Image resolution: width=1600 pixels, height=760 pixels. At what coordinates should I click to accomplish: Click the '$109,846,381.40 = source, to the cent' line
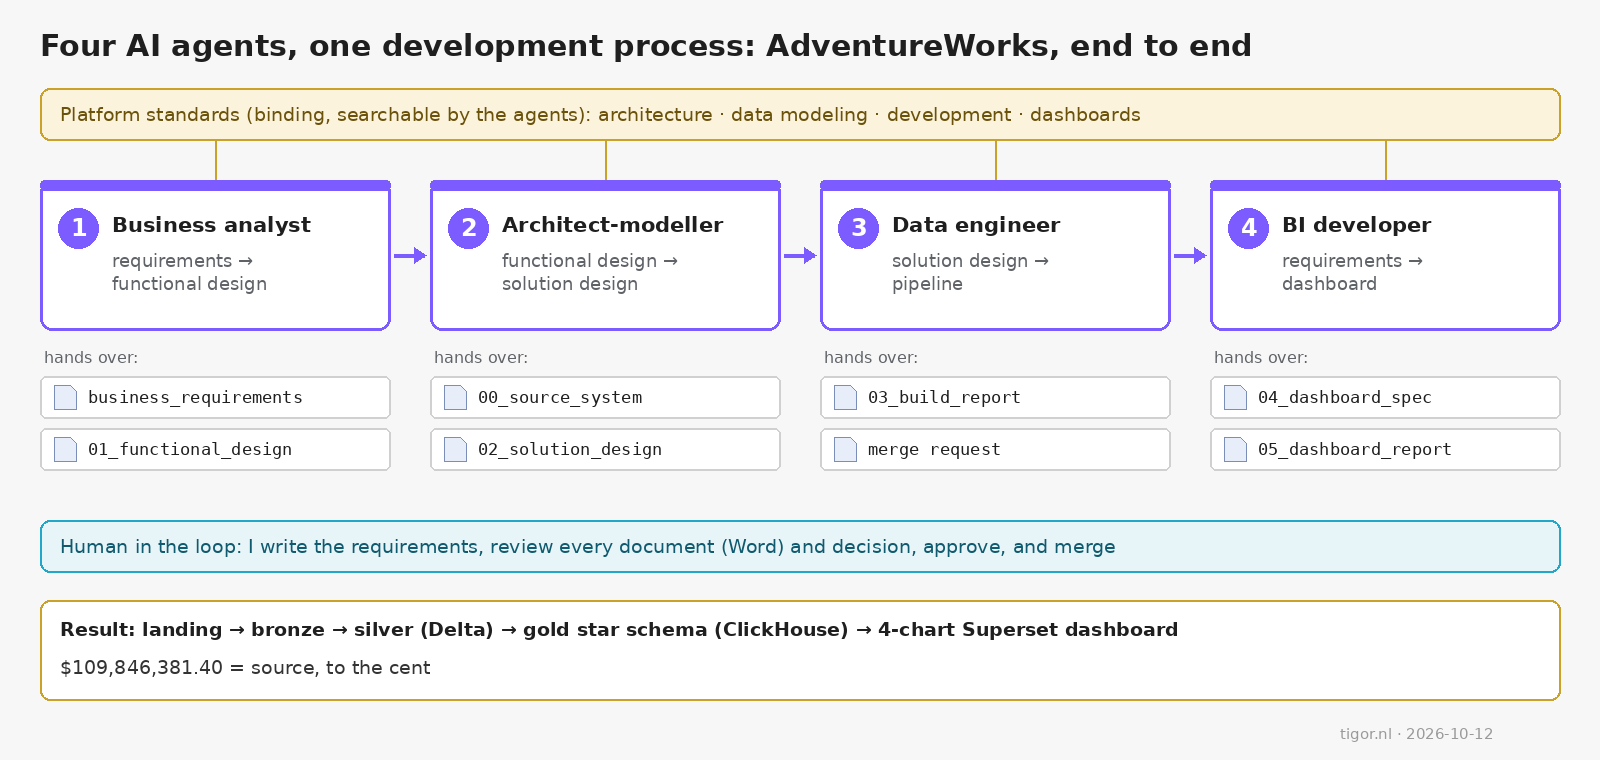[x=245, y=667]
